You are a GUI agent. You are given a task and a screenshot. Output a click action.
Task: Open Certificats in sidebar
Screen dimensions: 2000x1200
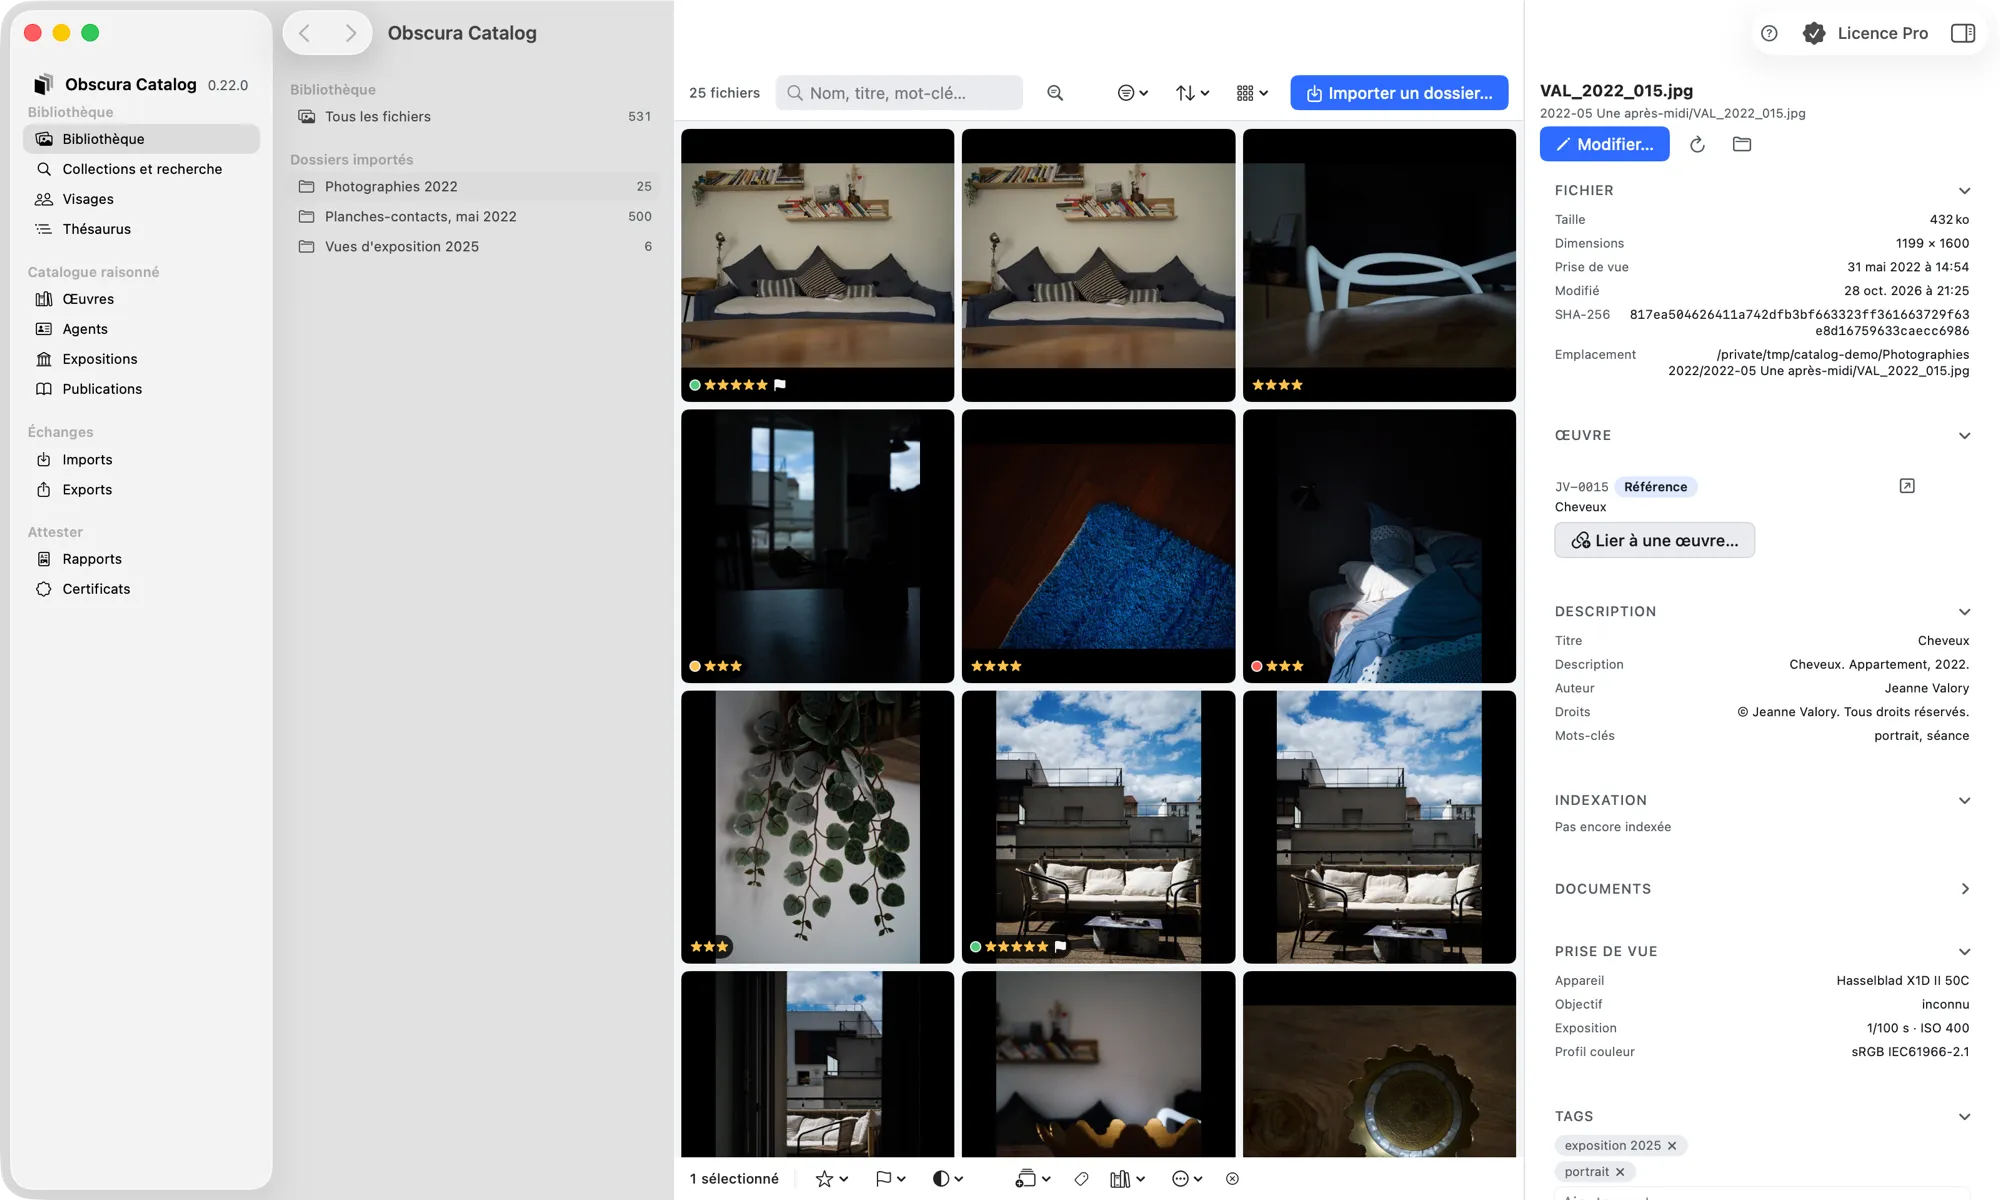141,589
